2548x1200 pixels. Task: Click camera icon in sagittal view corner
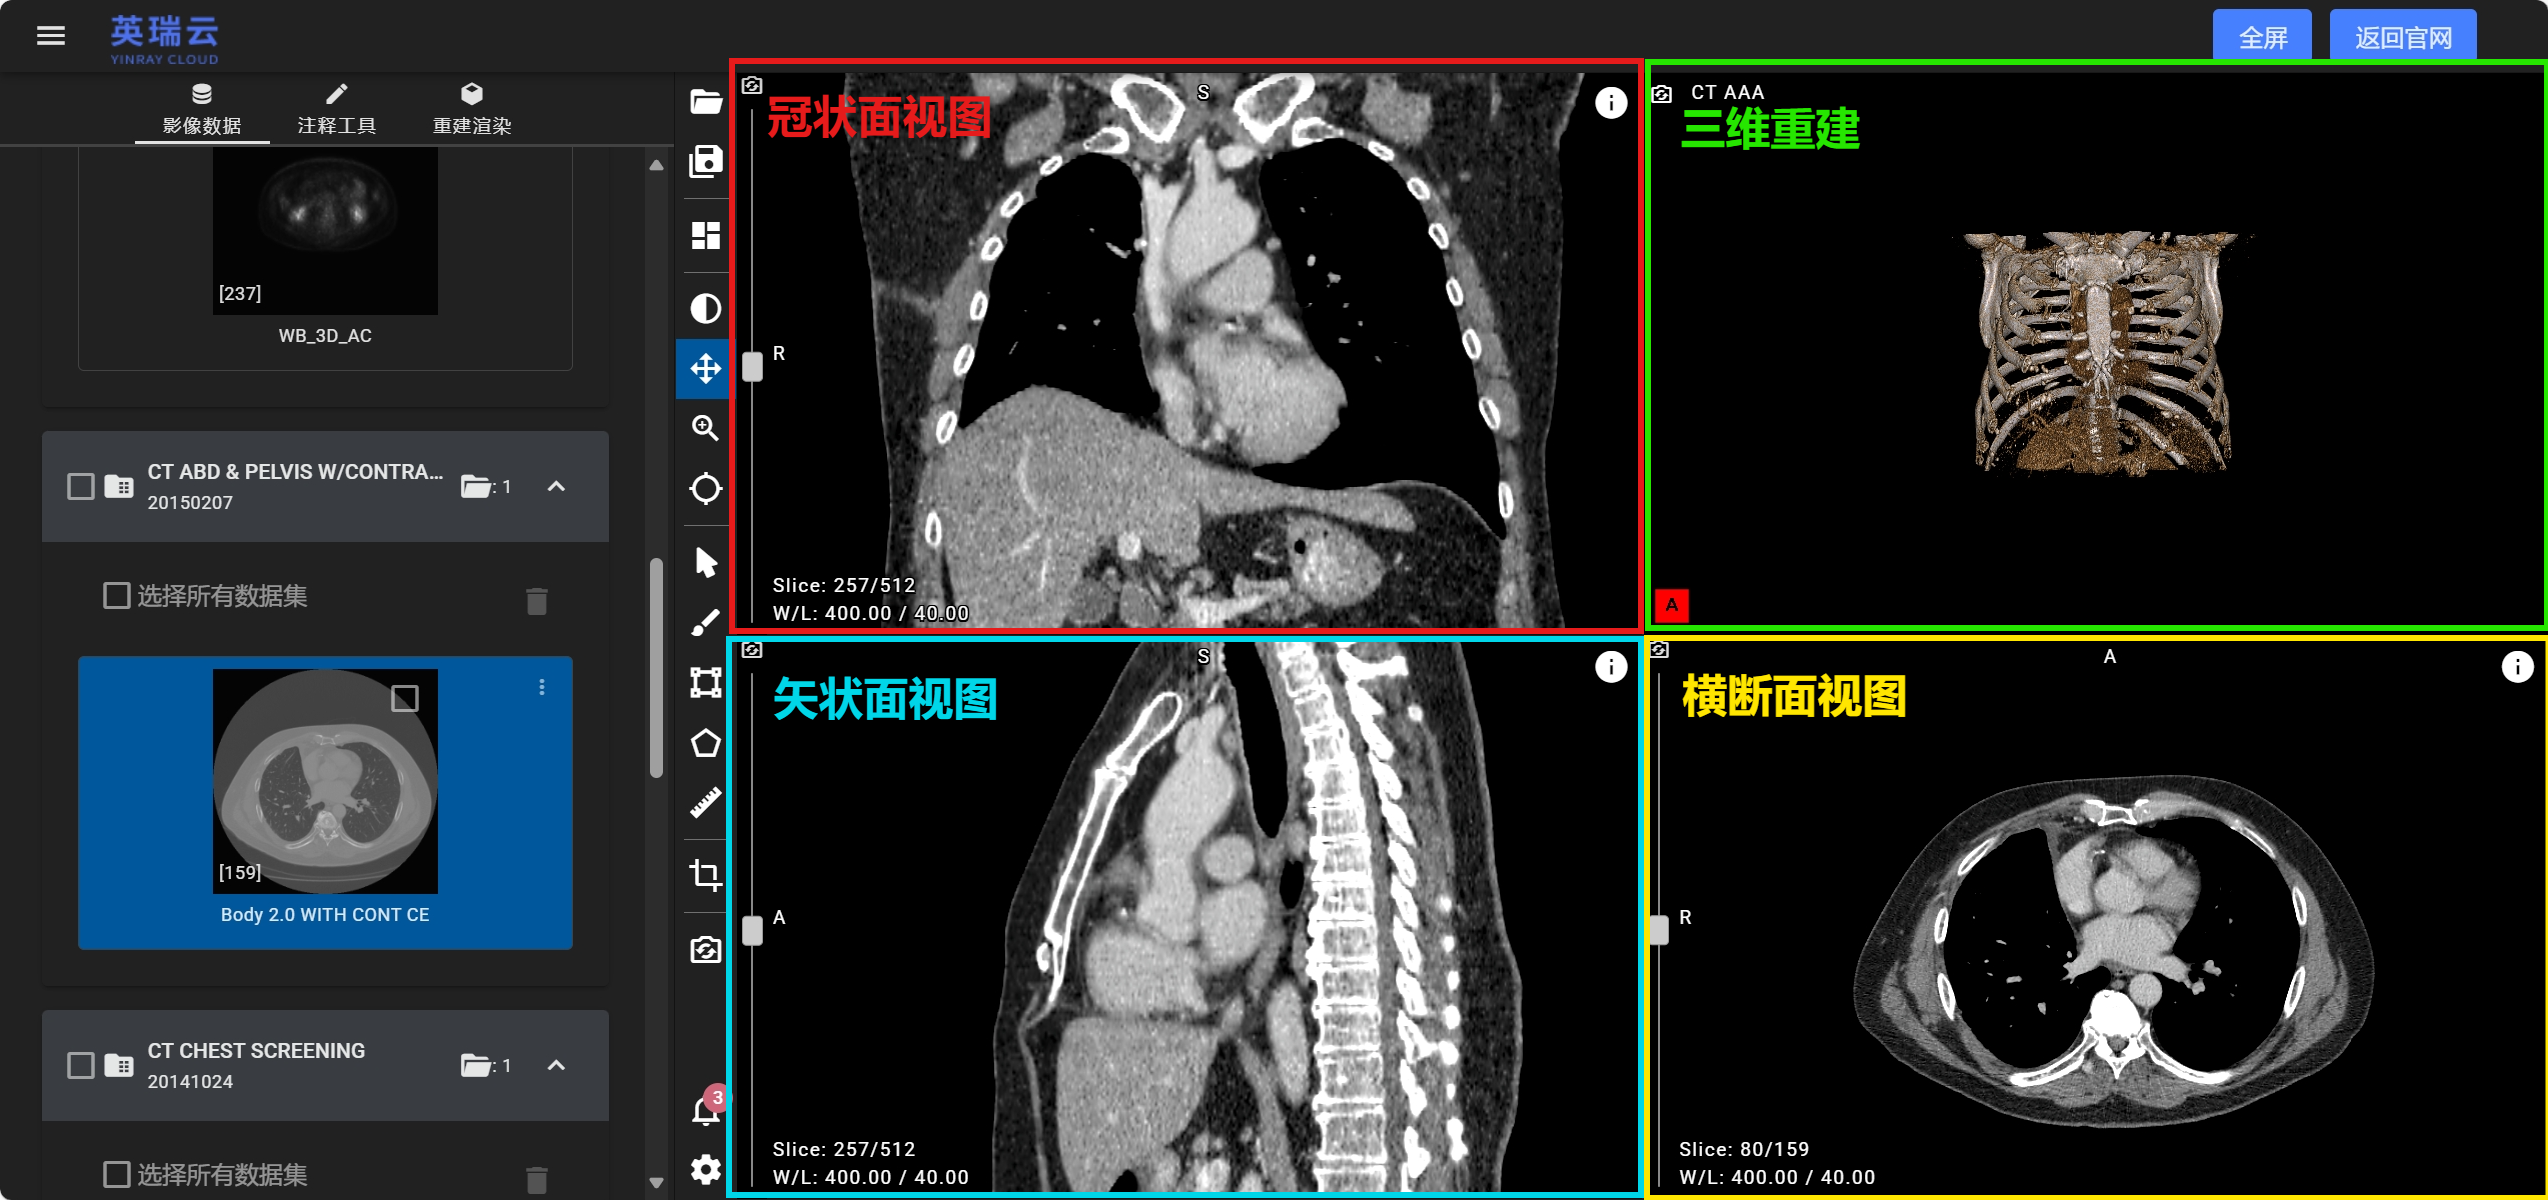[x=752, y=650]
